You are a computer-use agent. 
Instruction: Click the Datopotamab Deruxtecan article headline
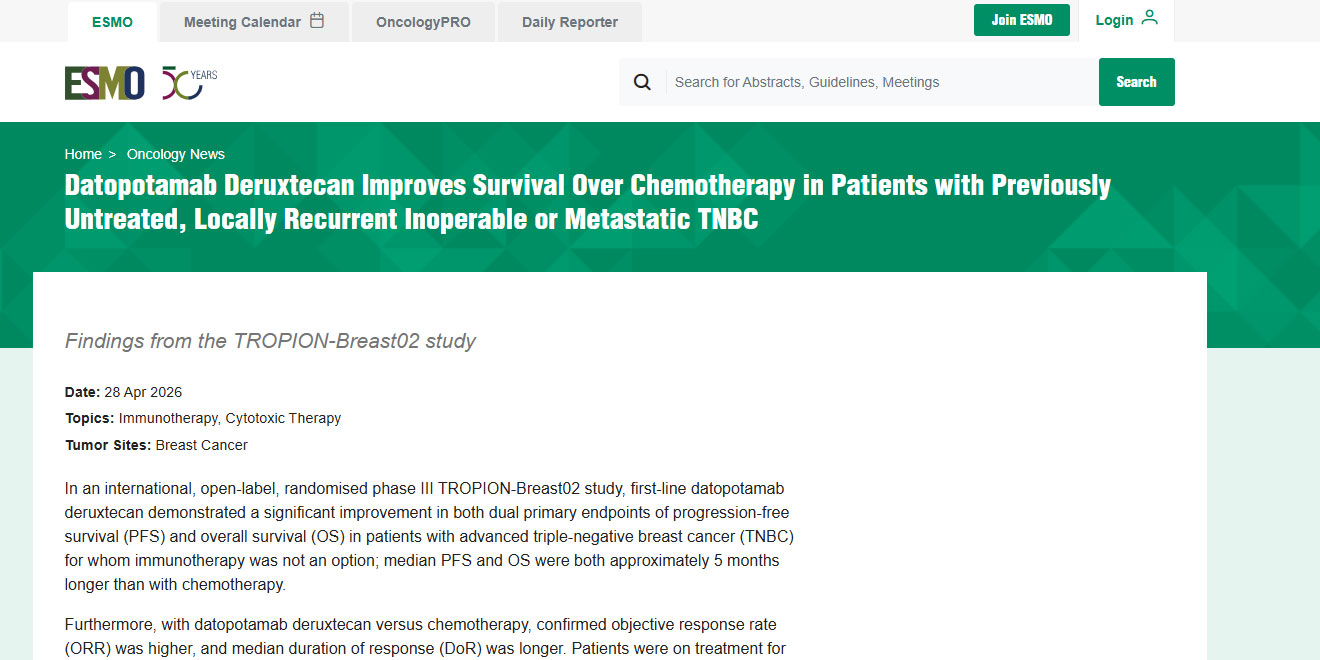point(587,202)
